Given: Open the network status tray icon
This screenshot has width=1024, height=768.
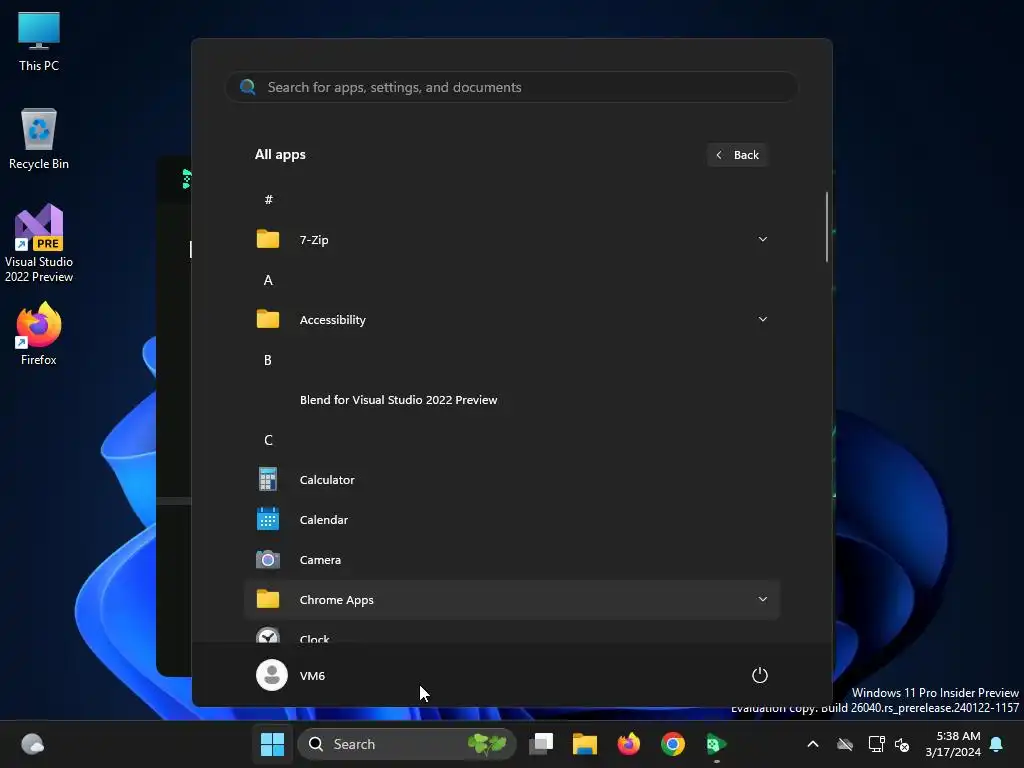Looking at the screenshot, I should pos(876,744).
